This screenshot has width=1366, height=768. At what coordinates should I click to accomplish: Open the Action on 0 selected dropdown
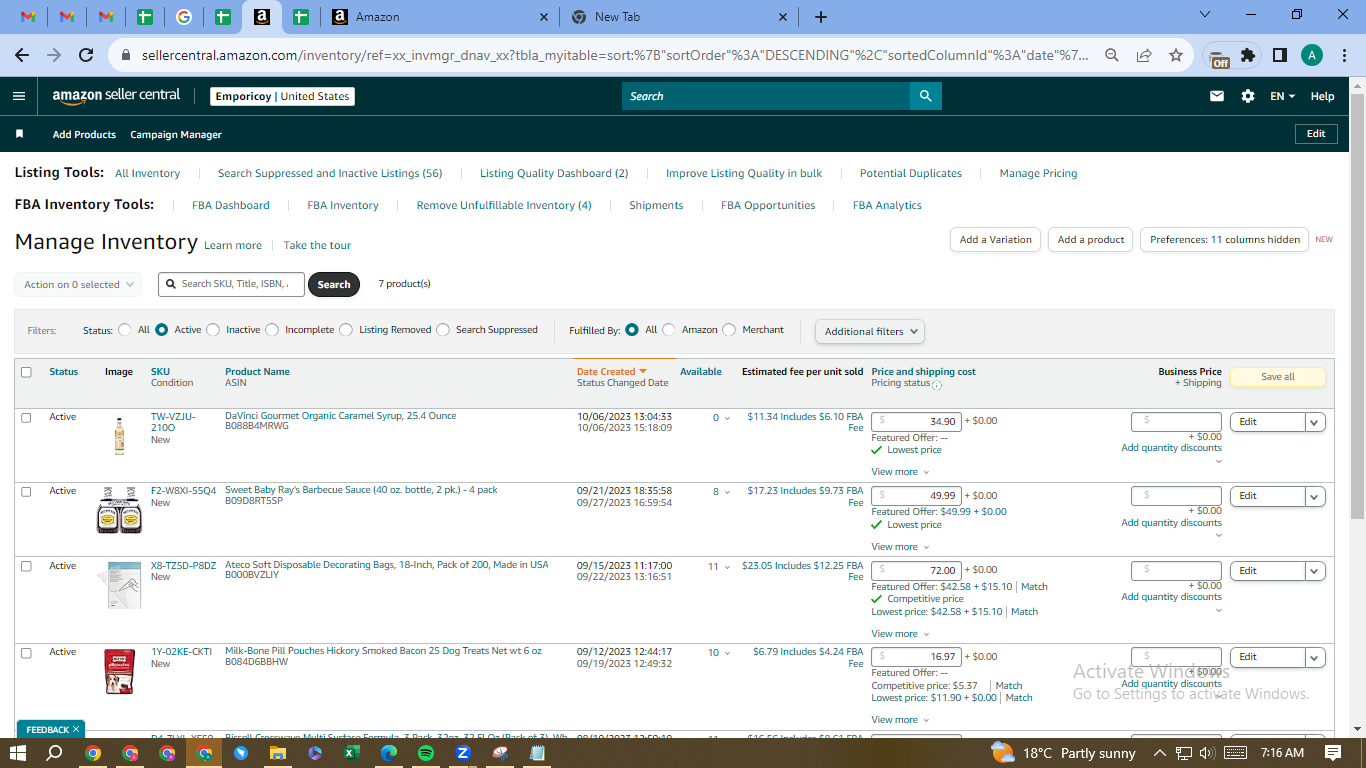click(x=78, y=285)
